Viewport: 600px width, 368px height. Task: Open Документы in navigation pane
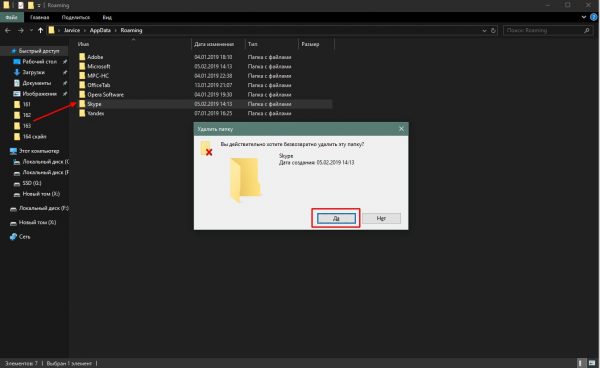click(37, 83)
